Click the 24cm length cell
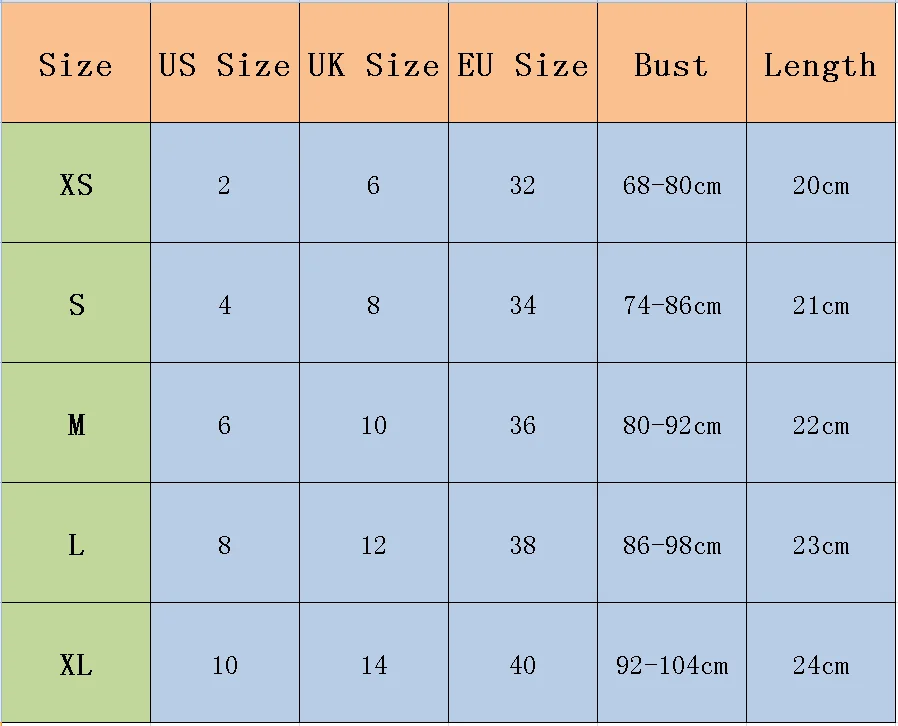The height and width of the screenshot is (726, 898). [821, 662]
